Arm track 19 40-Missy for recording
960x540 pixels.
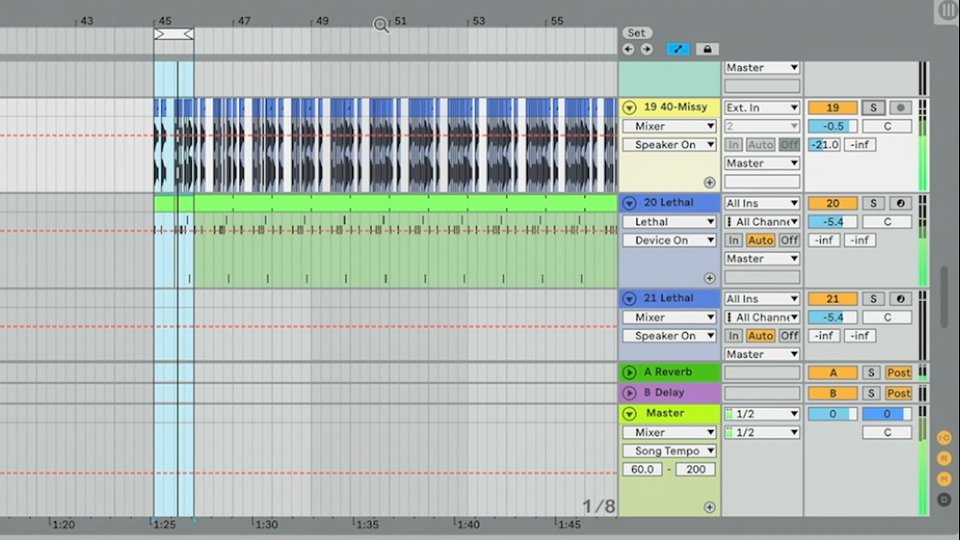(900, 107)
